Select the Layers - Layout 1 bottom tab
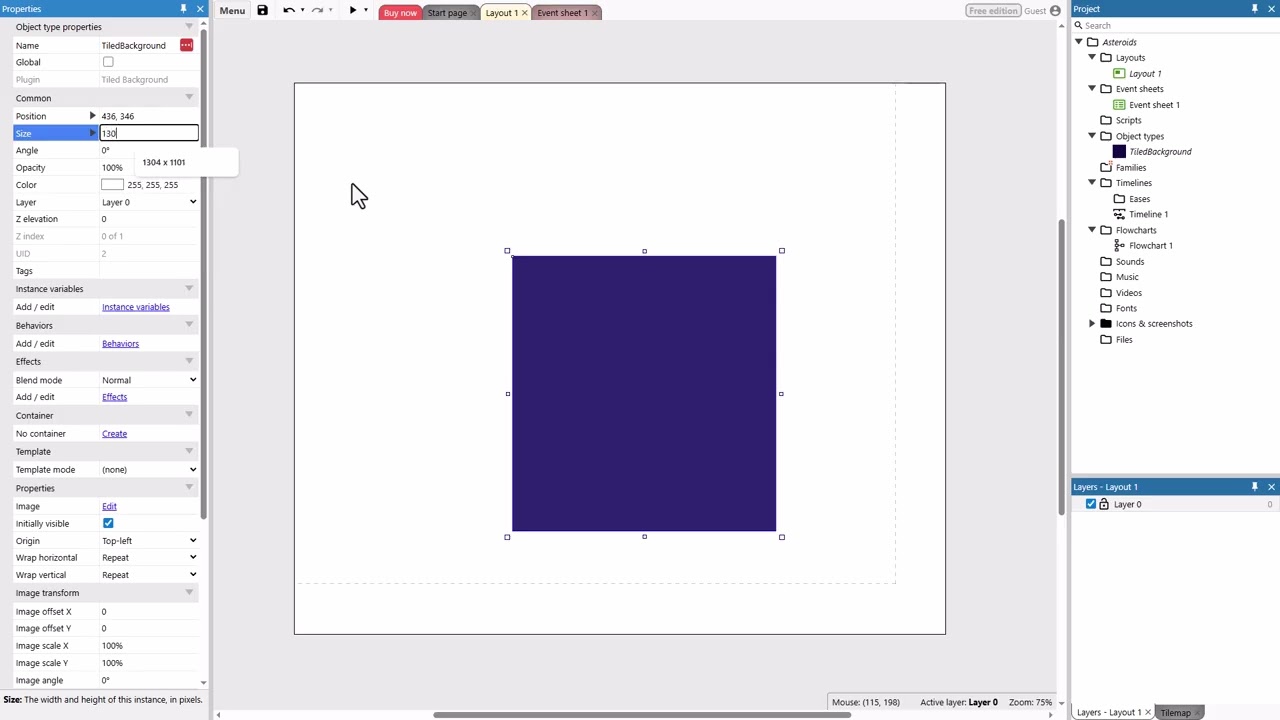This screenshot has width=1280, height=720. pos(1109,713)
